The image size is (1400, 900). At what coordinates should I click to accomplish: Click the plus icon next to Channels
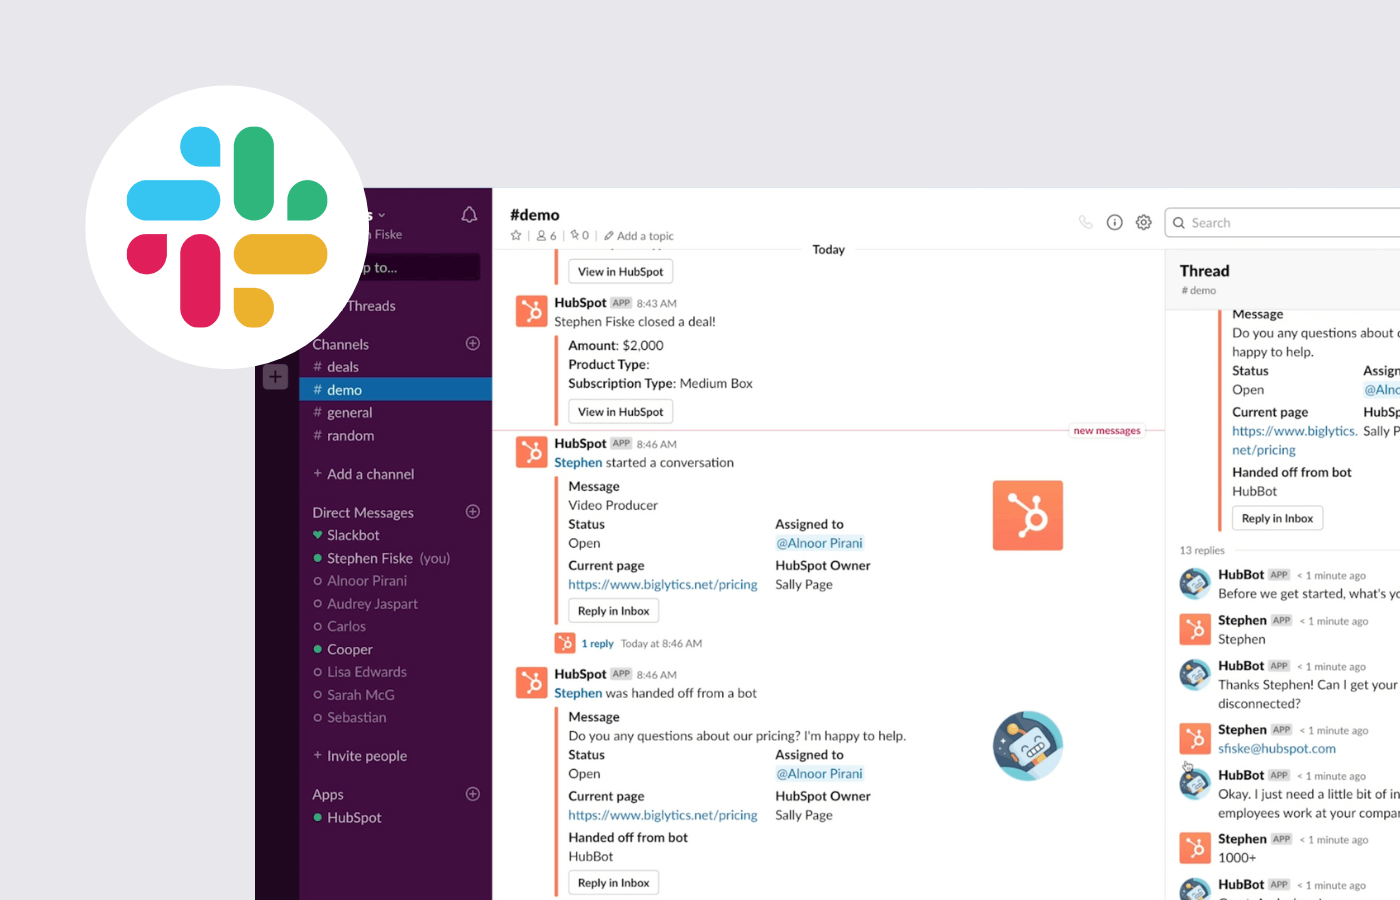(x=473, y=343)
